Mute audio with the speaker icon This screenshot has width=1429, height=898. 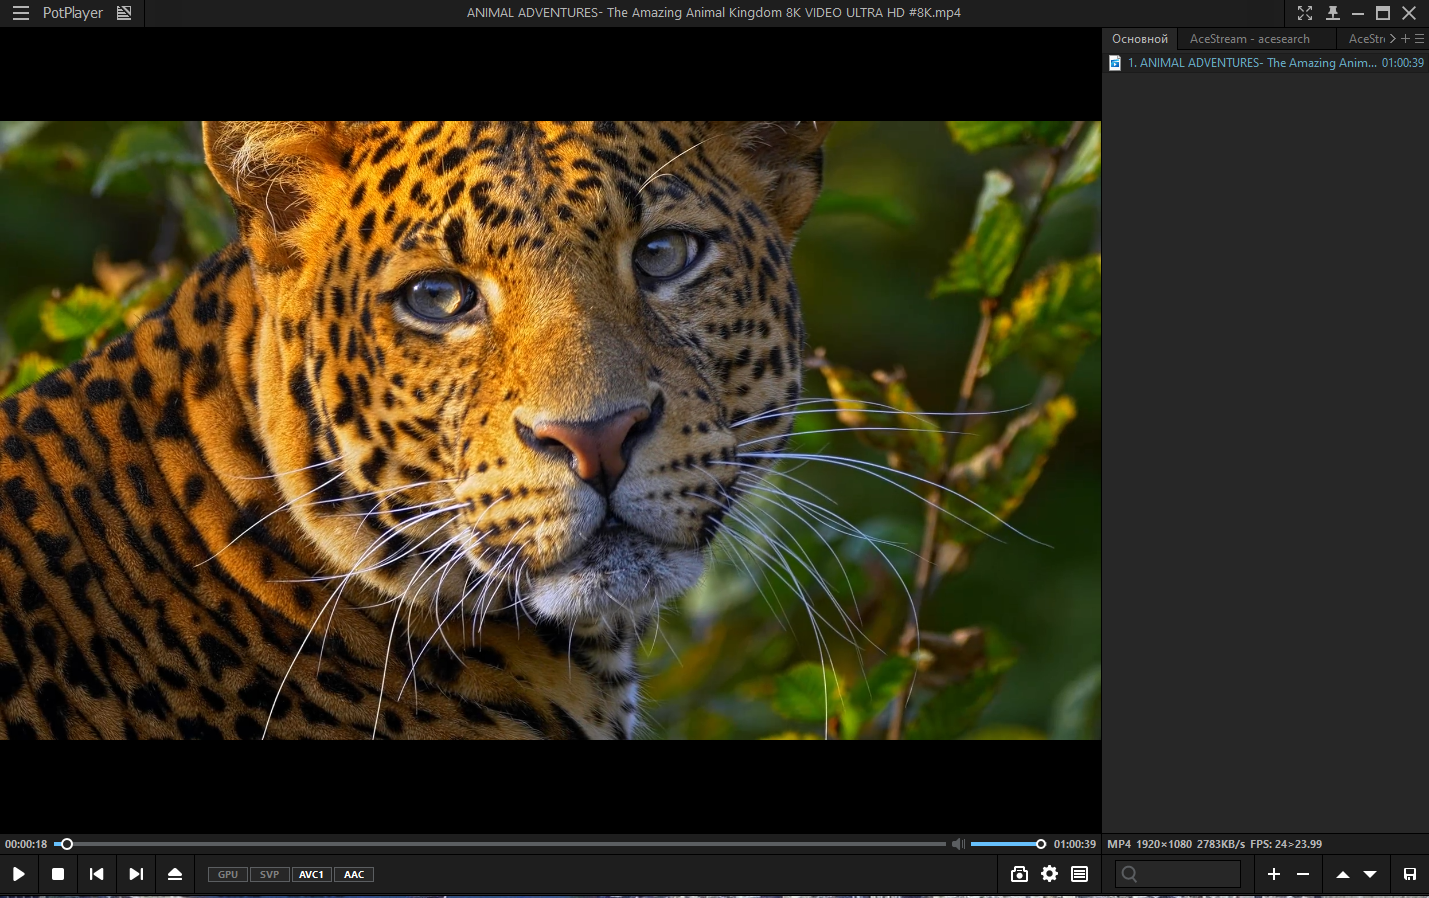(958, 843)
